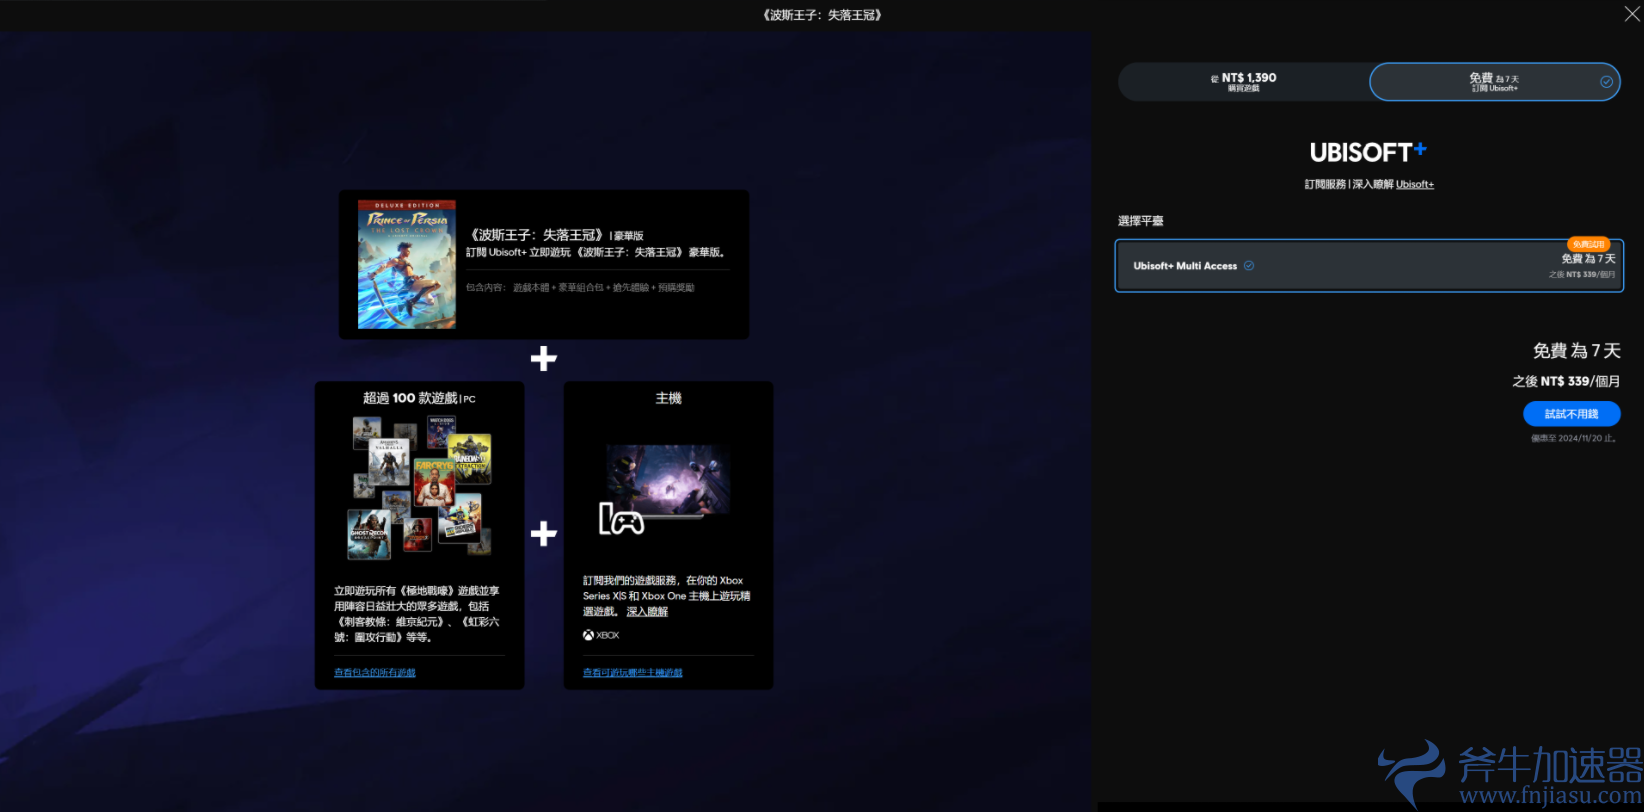Choose the Ubisoft+ Multi Access platform option
The width and height of the screenshot is (1644, 812).
click(x=1369, y=266)
